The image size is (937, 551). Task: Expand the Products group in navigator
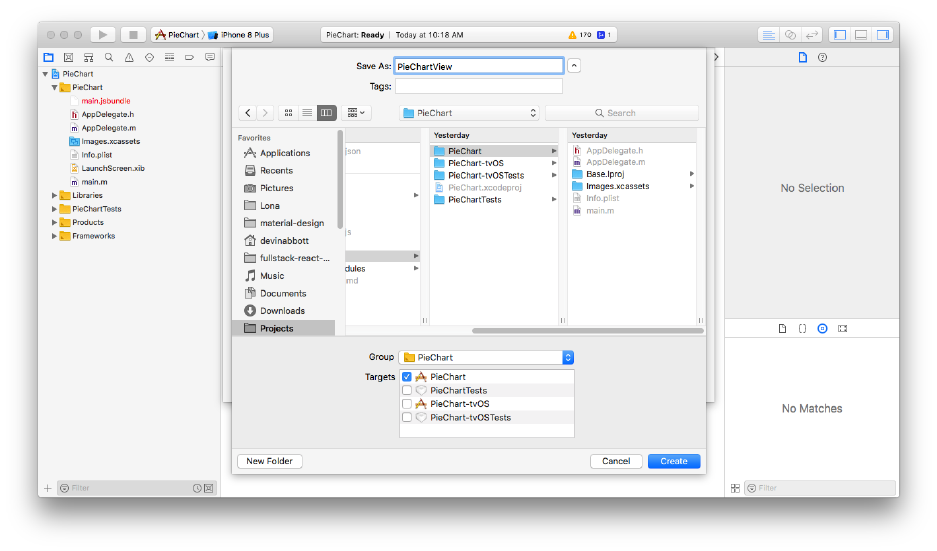54,222
